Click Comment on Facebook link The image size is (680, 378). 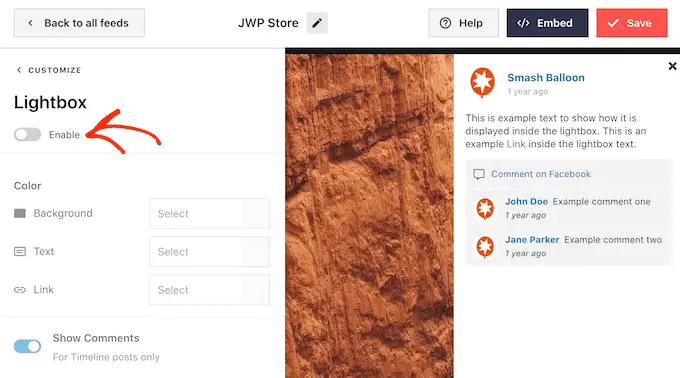pyautogui.click(x=540, y=174)
